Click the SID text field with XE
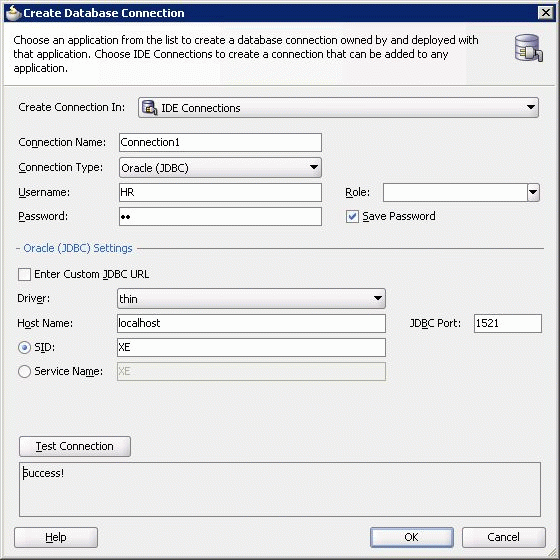 coord(251,348)
